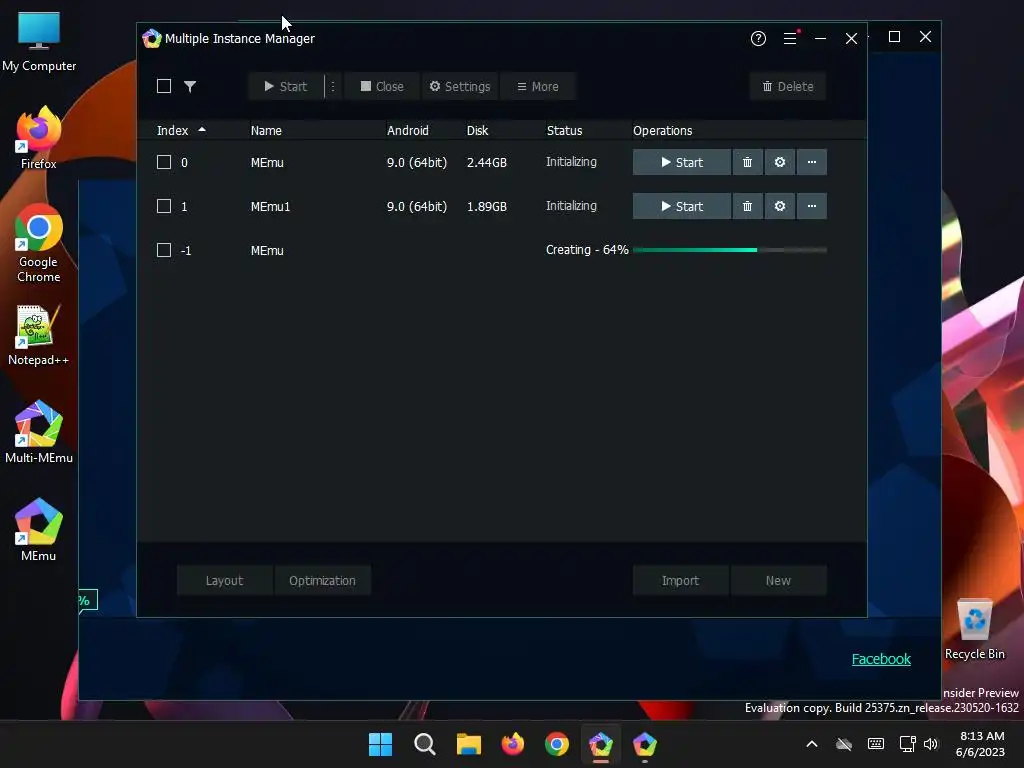Click the Android column header
1024x768 pixels.
pos(408,131)
